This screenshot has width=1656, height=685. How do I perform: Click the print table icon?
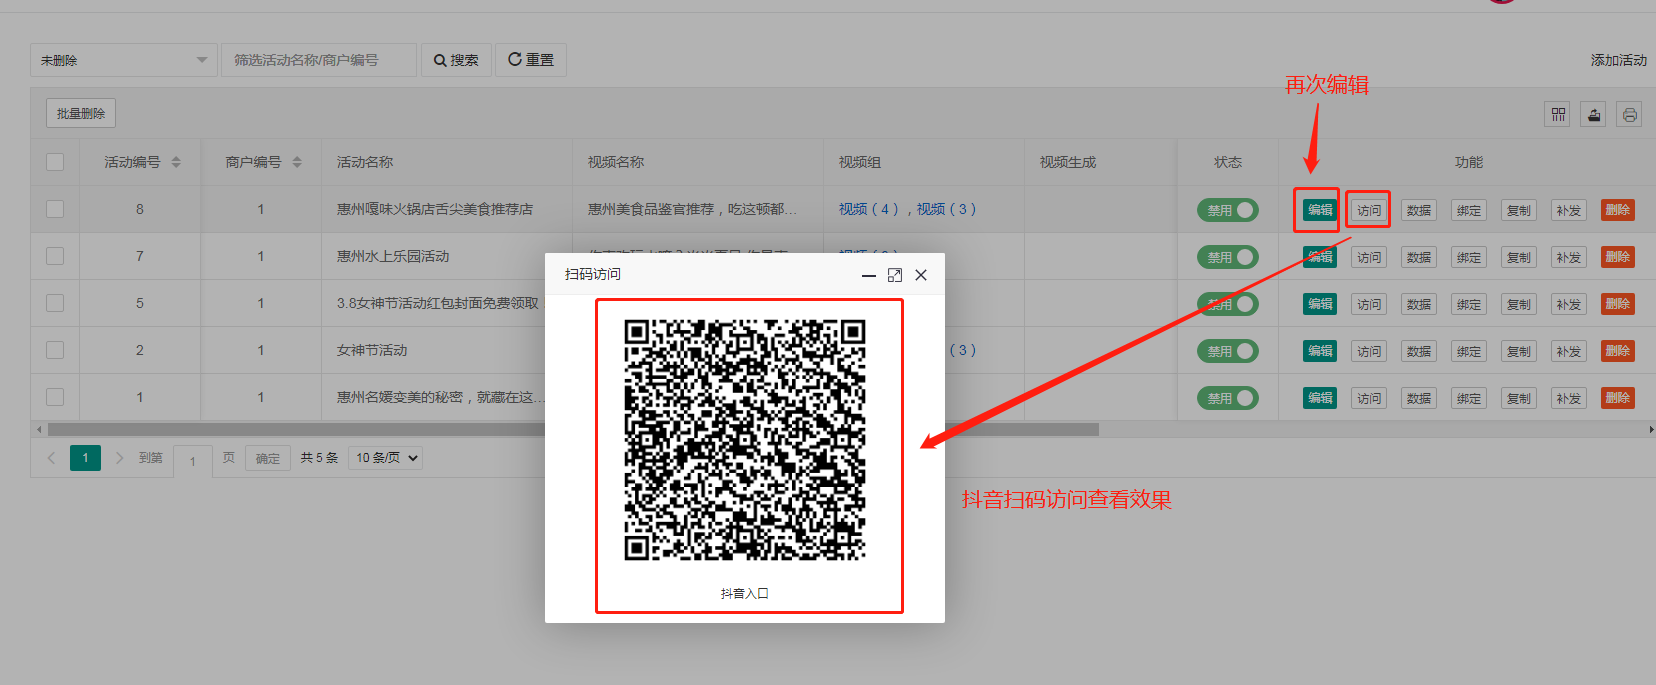[x=1630, y=114]
